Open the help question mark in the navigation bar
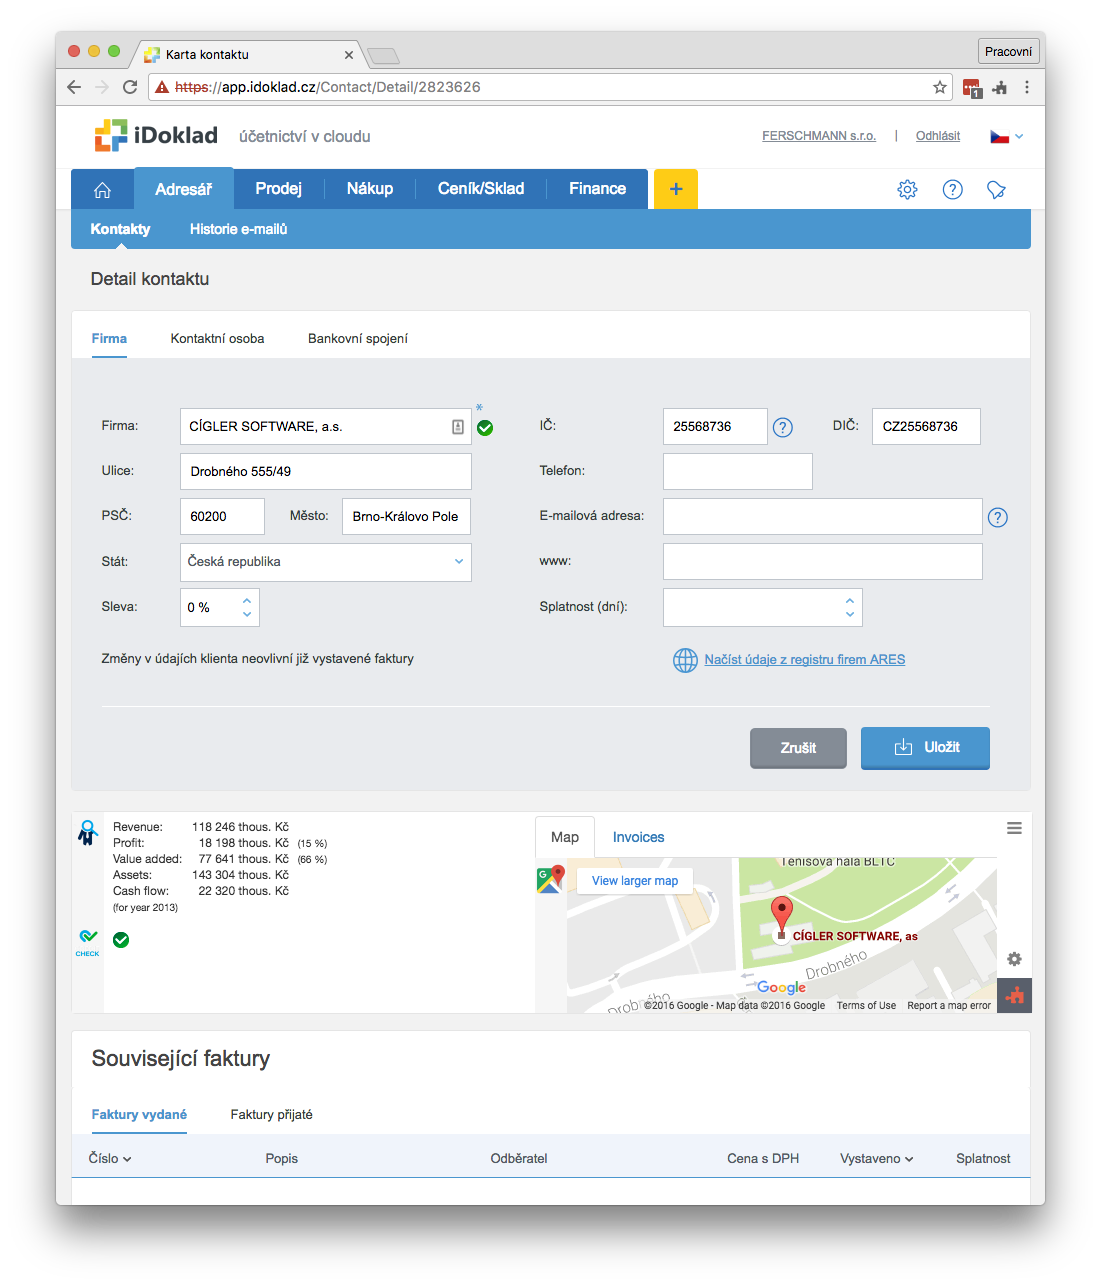 [x=953, y=189]
